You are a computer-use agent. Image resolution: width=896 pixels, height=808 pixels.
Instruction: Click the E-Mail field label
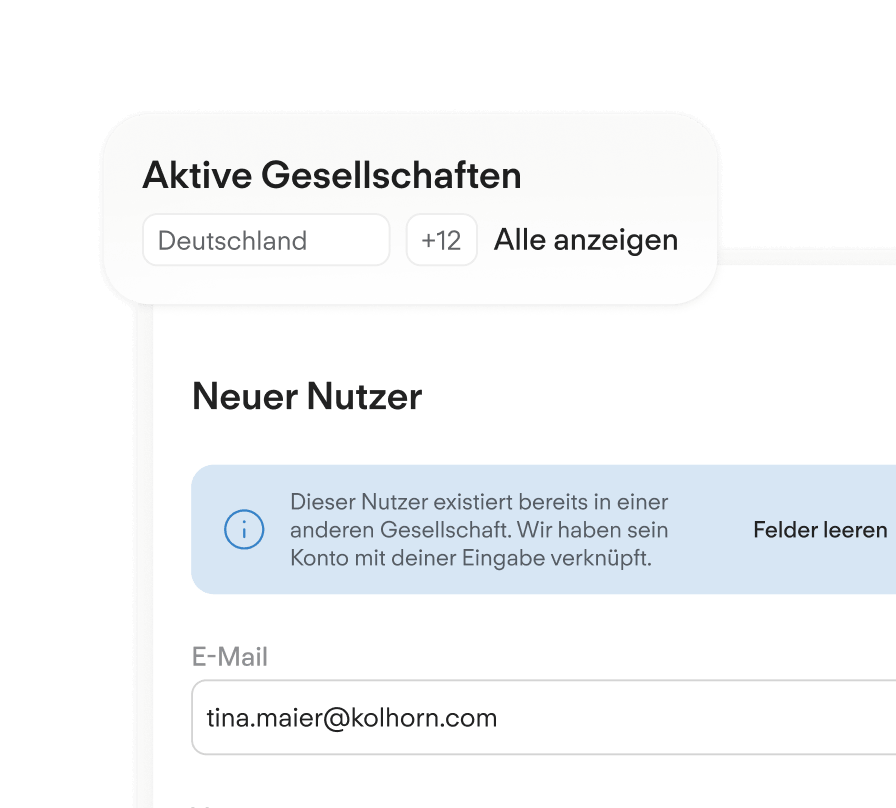(x=230, y=657)
